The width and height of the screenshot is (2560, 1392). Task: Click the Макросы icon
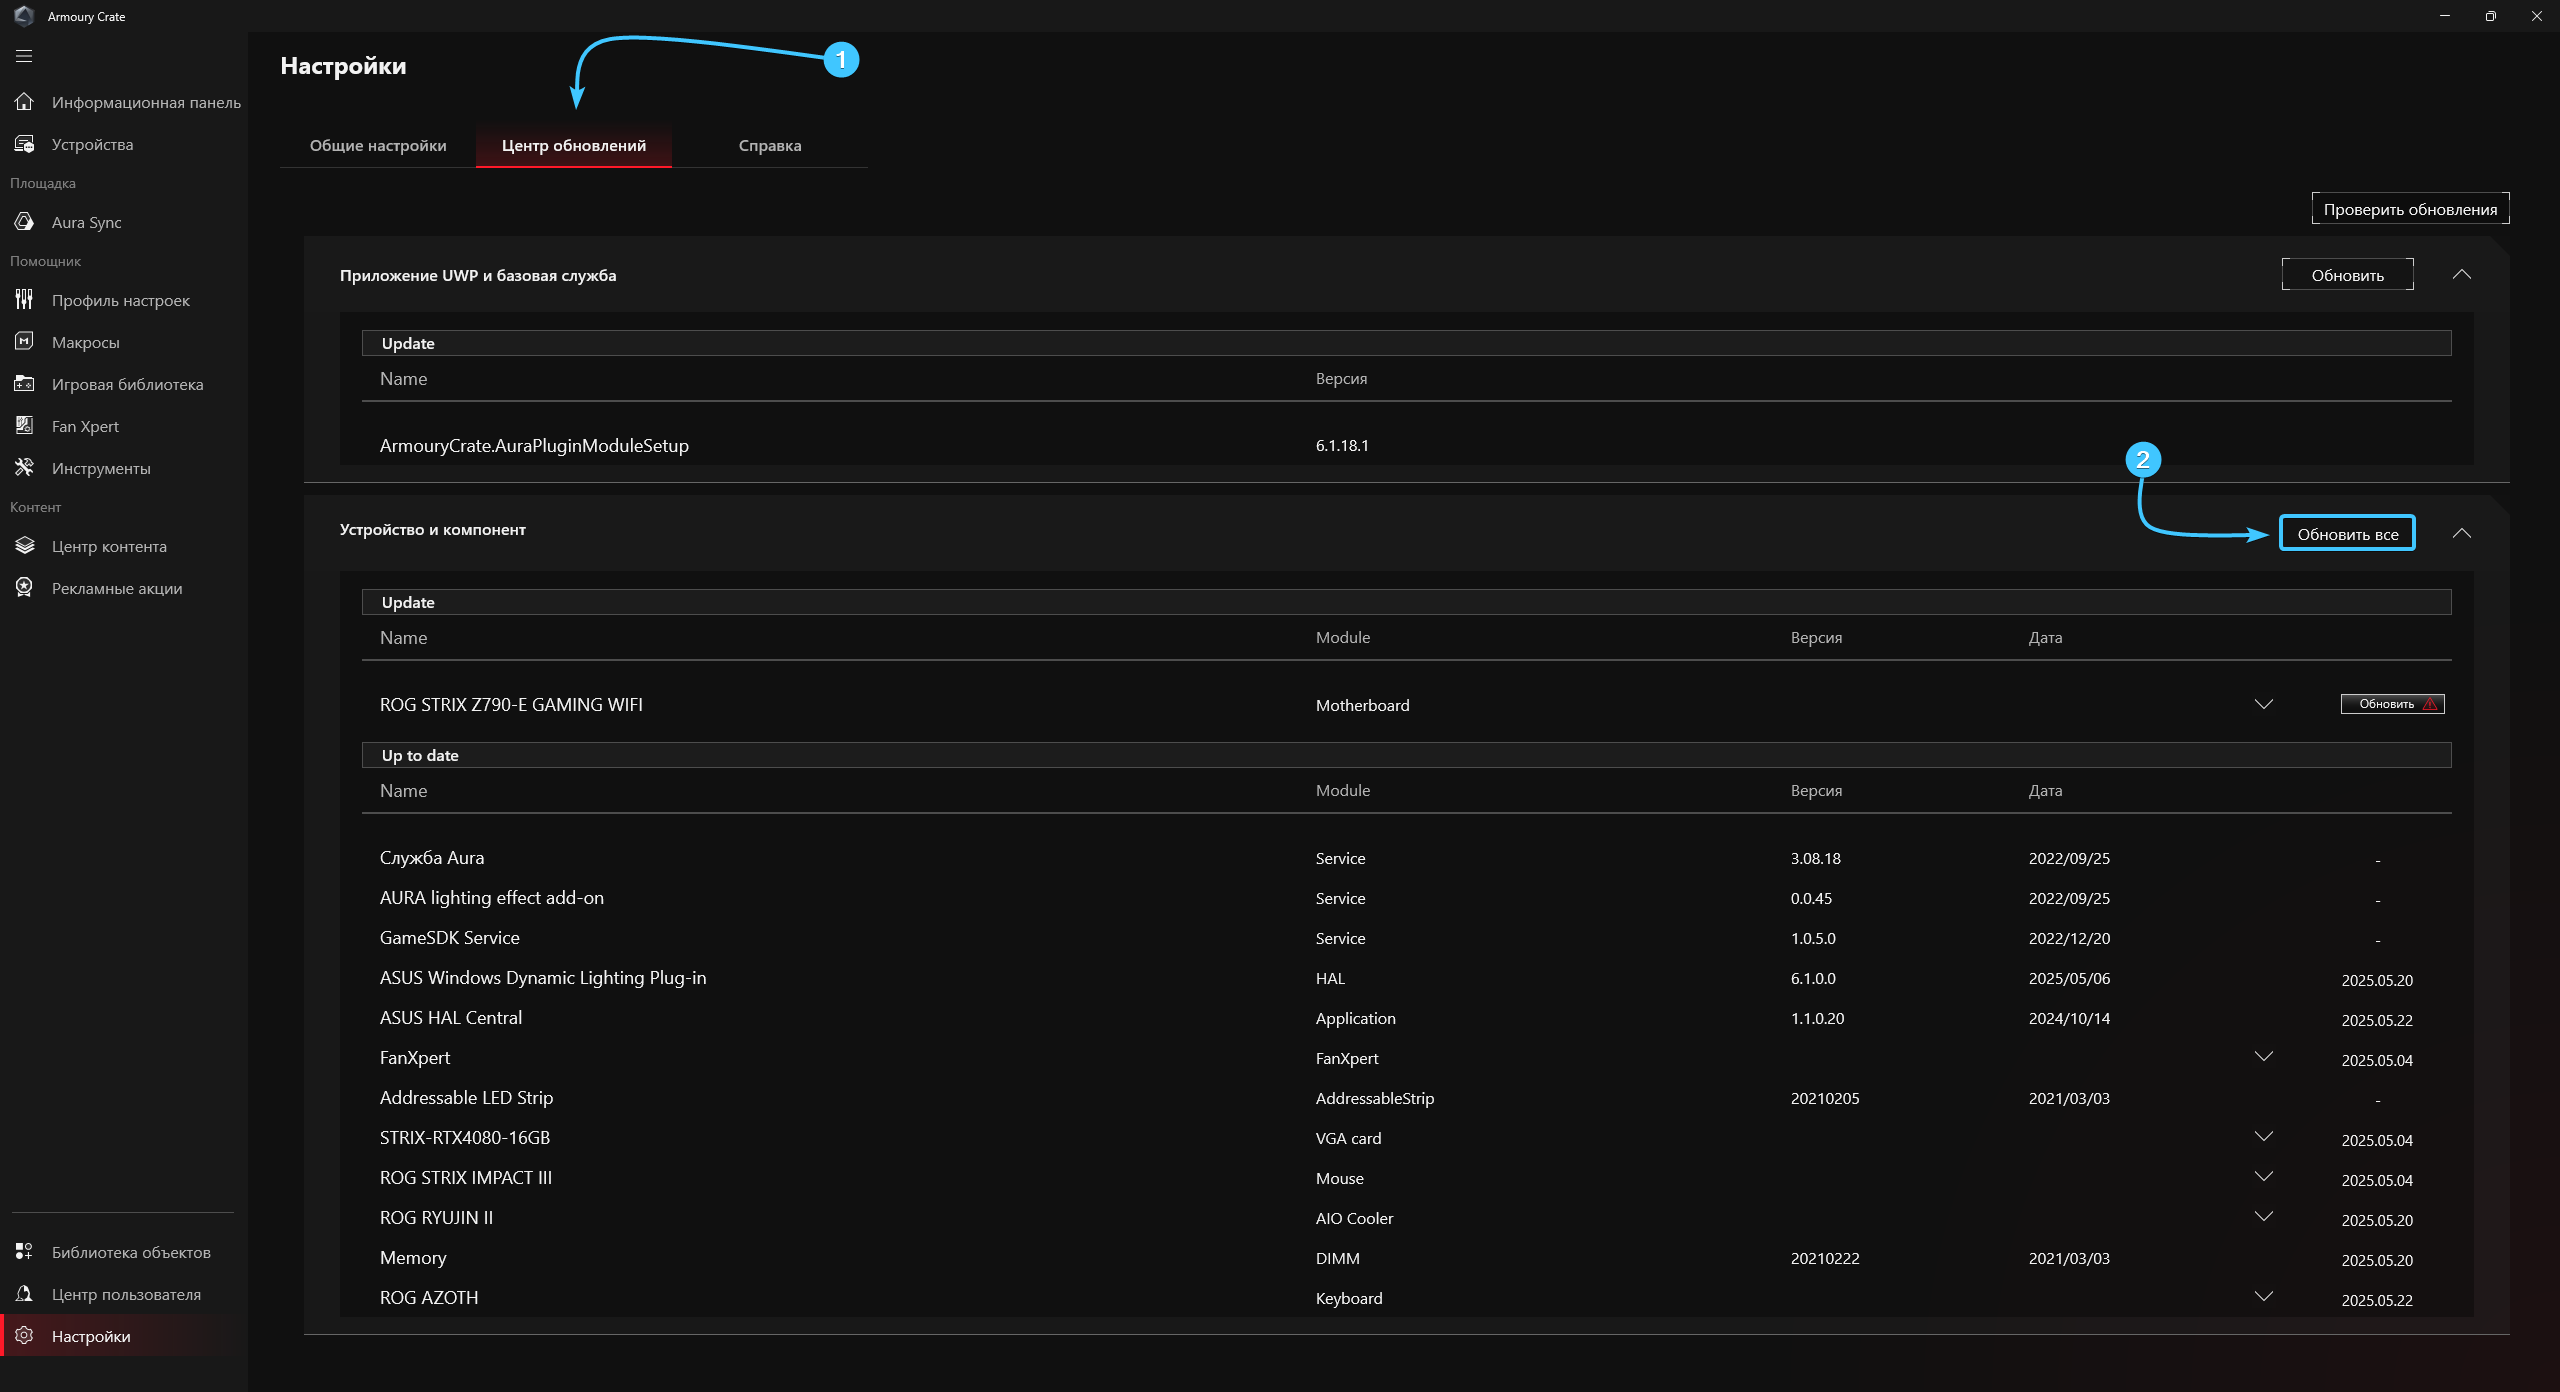pos(24,342)
